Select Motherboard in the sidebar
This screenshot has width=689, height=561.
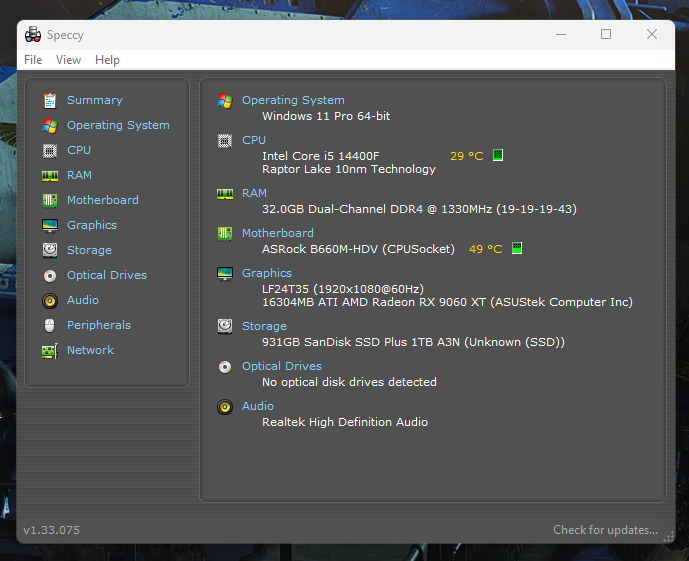coord(103,200)
